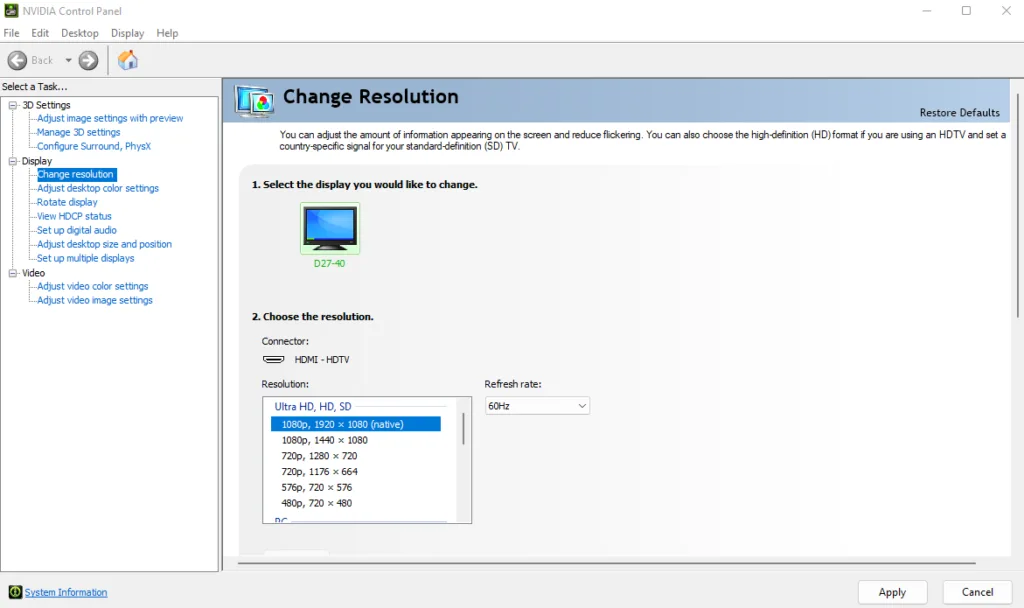Open the Display menu
The width and height of the screenshot is (1024, 608).
[127, 33]
